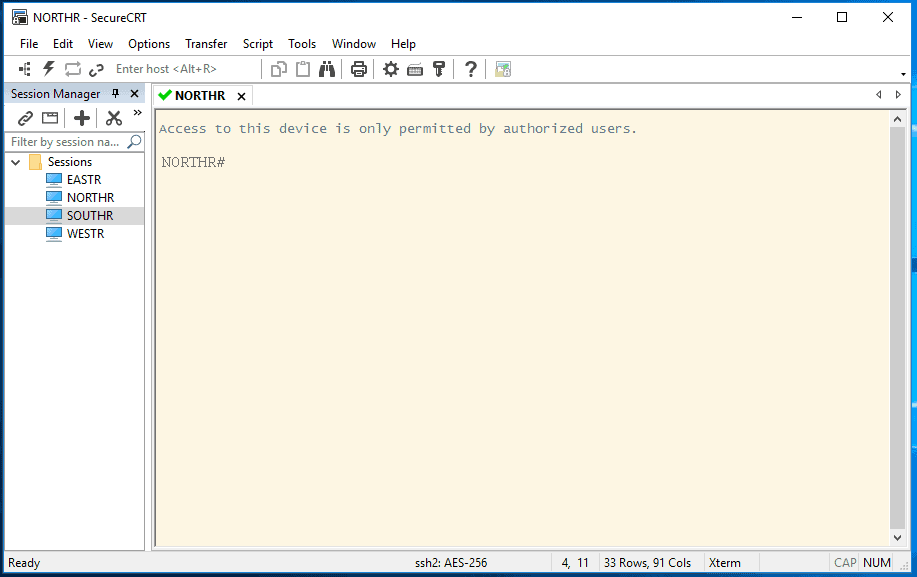Click the NUM indicator in status bar
The image size is (917, 577).
click(877, 563)
